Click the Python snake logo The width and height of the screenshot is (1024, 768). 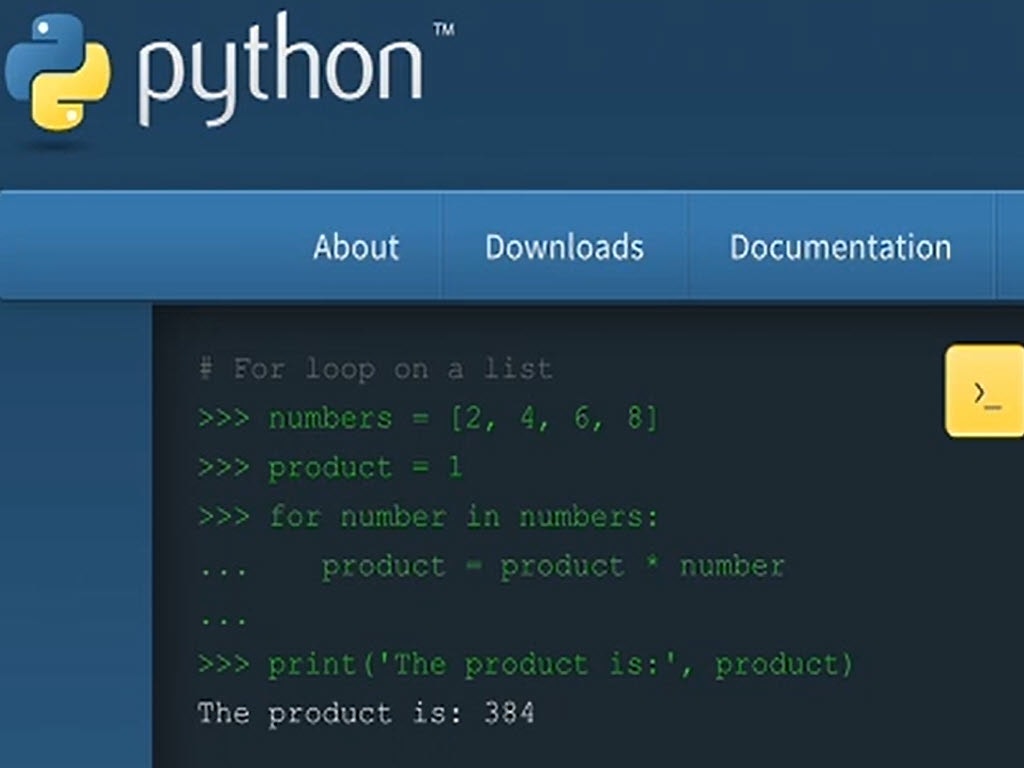click(58, 72)
